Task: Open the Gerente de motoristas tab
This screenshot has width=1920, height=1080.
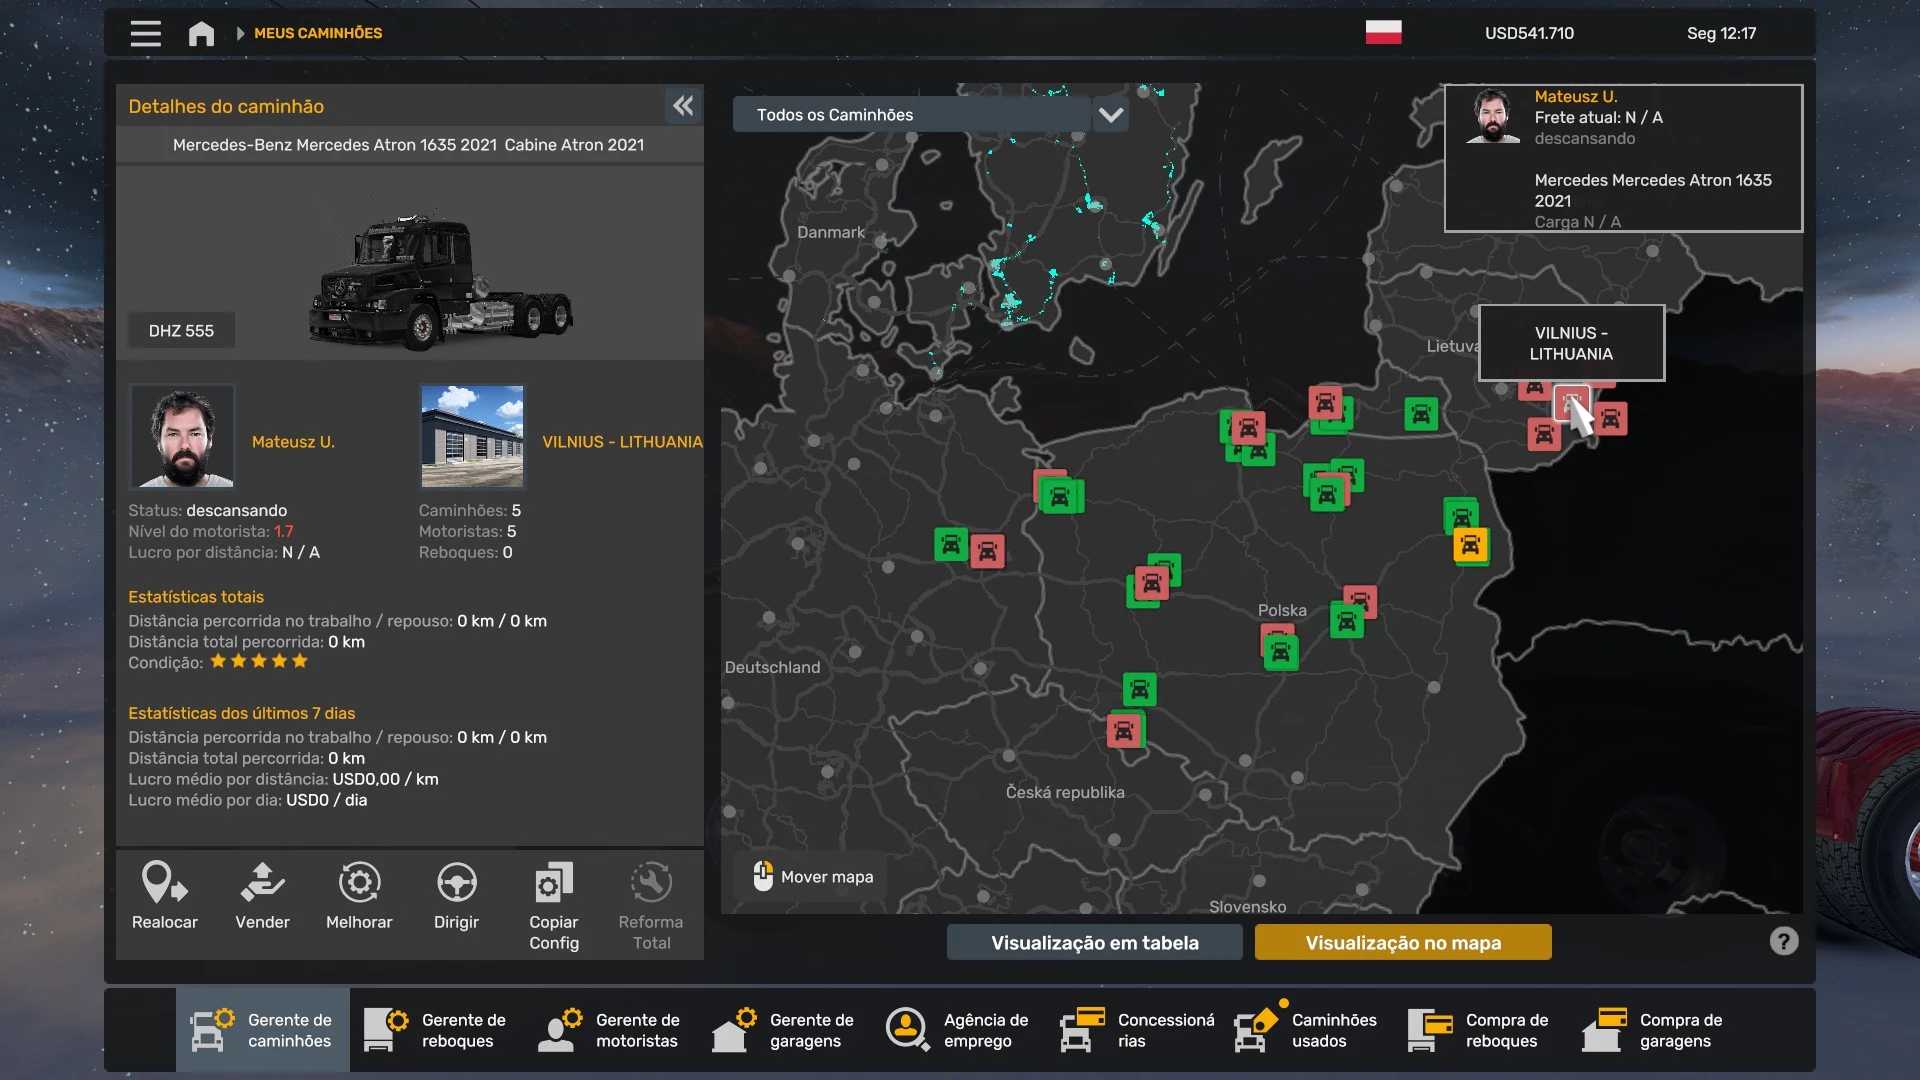Action: coord(611,1030)
